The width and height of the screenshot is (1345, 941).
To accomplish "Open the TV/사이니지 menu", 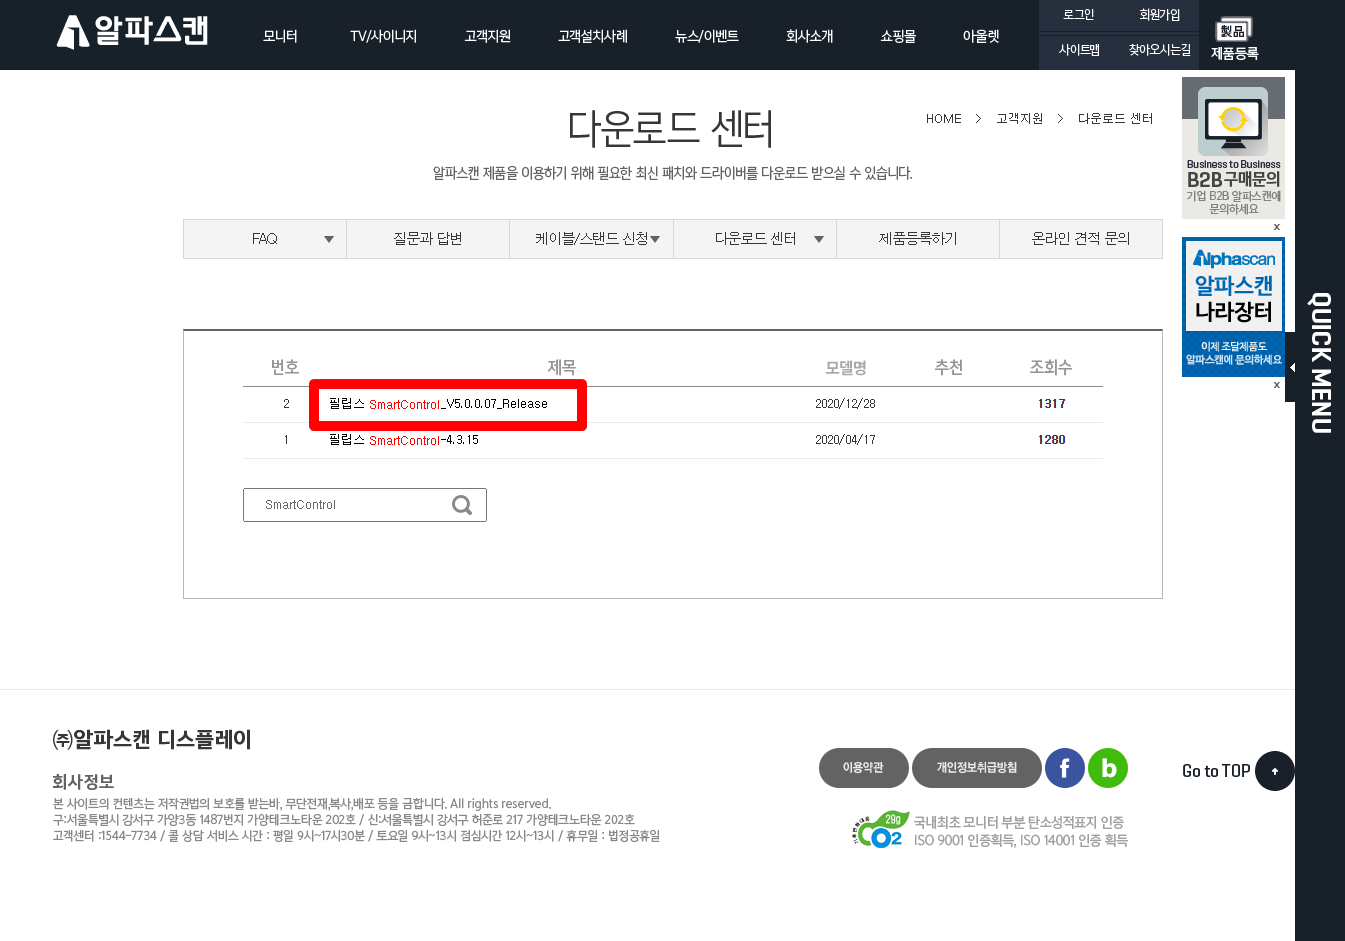I will 383,36.
